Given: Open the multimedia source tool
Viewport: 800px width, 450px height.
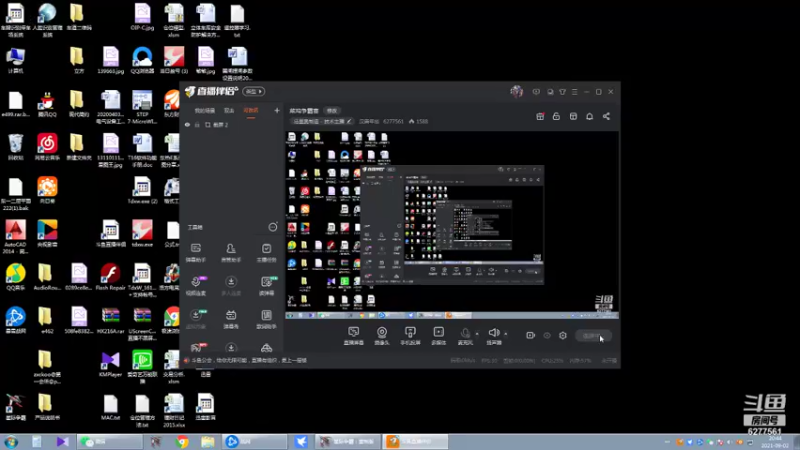Looking at the screenshot, I should click(438, 336).
